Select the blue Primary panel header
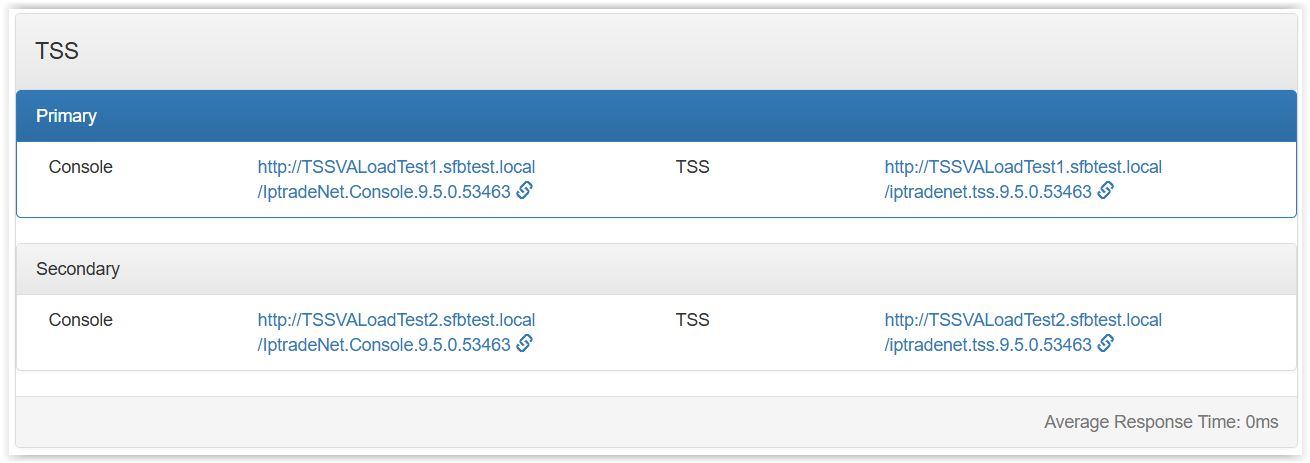The width and height of the screenshot is (1310, 463). [656, 116]
